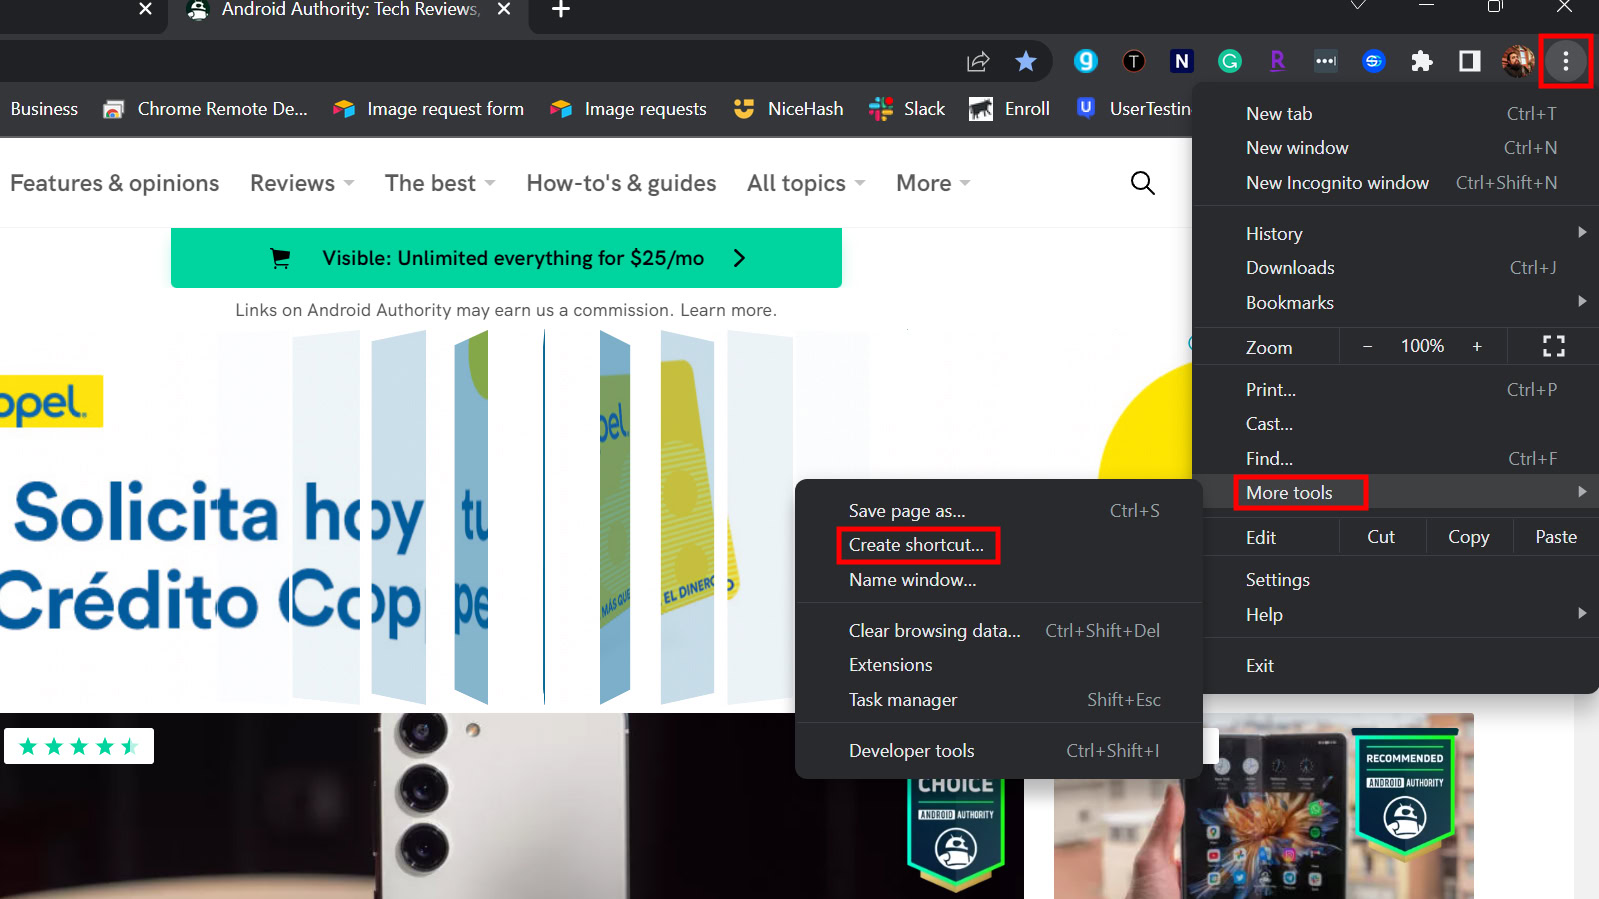
Task: Expand the More navigation dropdown
Action: pos(933,183)
